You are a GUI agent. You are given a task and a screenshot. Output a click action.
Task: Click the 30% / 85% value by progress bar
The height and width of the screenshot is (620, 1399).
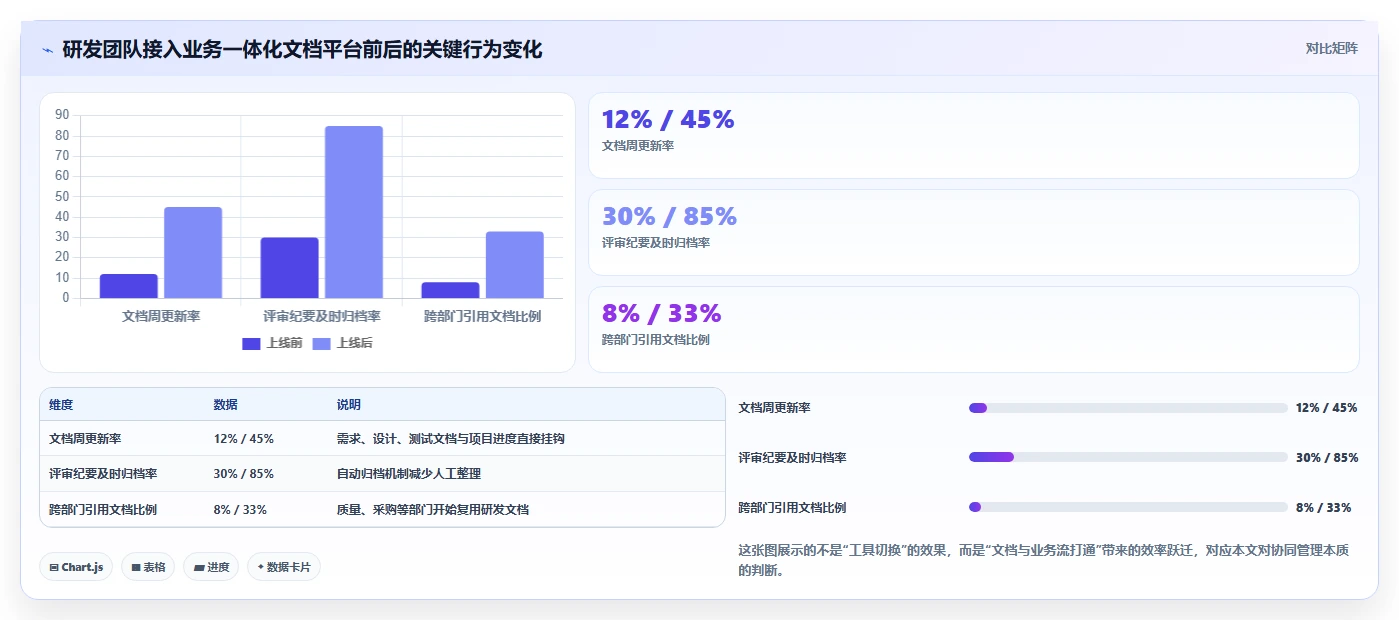(1327, 458)
